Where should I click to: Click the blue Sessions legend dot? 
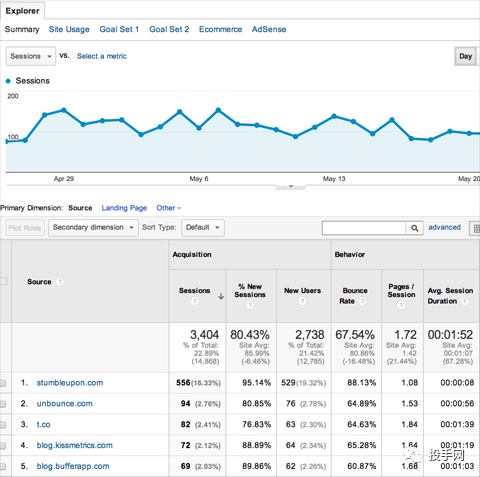coord(8,81)
